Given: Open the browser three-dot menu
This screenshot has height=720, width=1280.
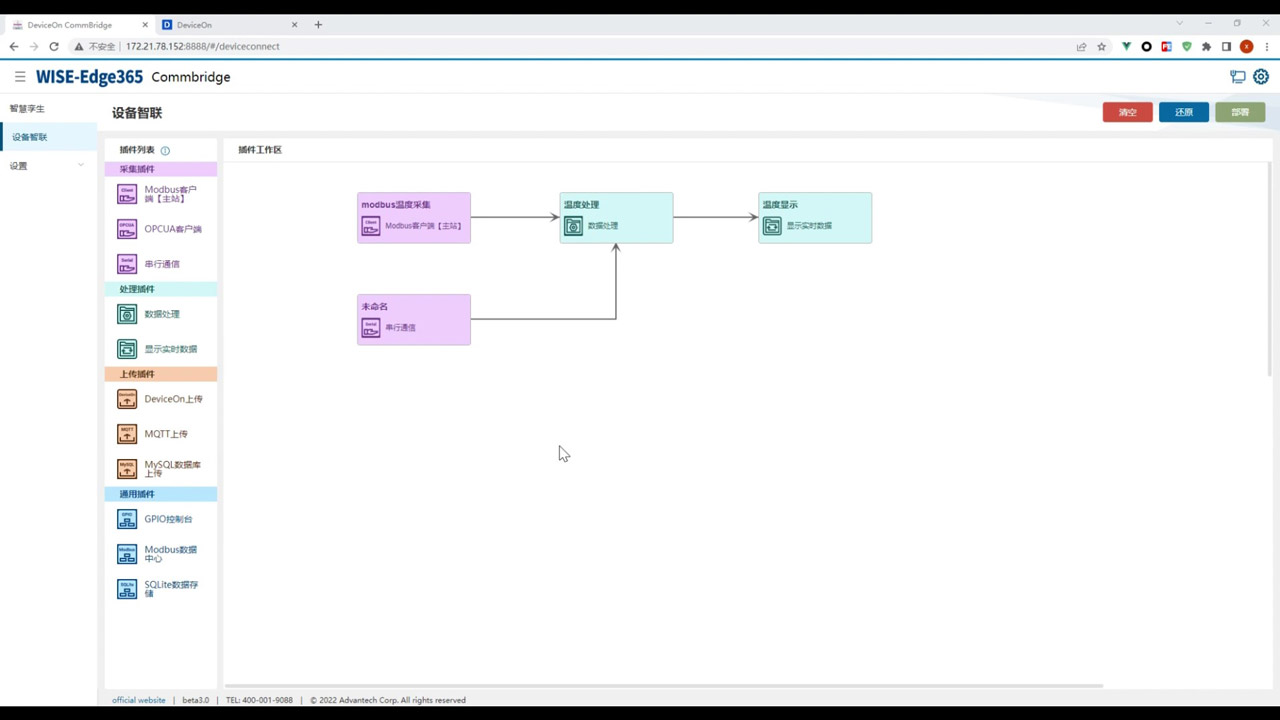Looking at the screenshot, I should 1267,46.
